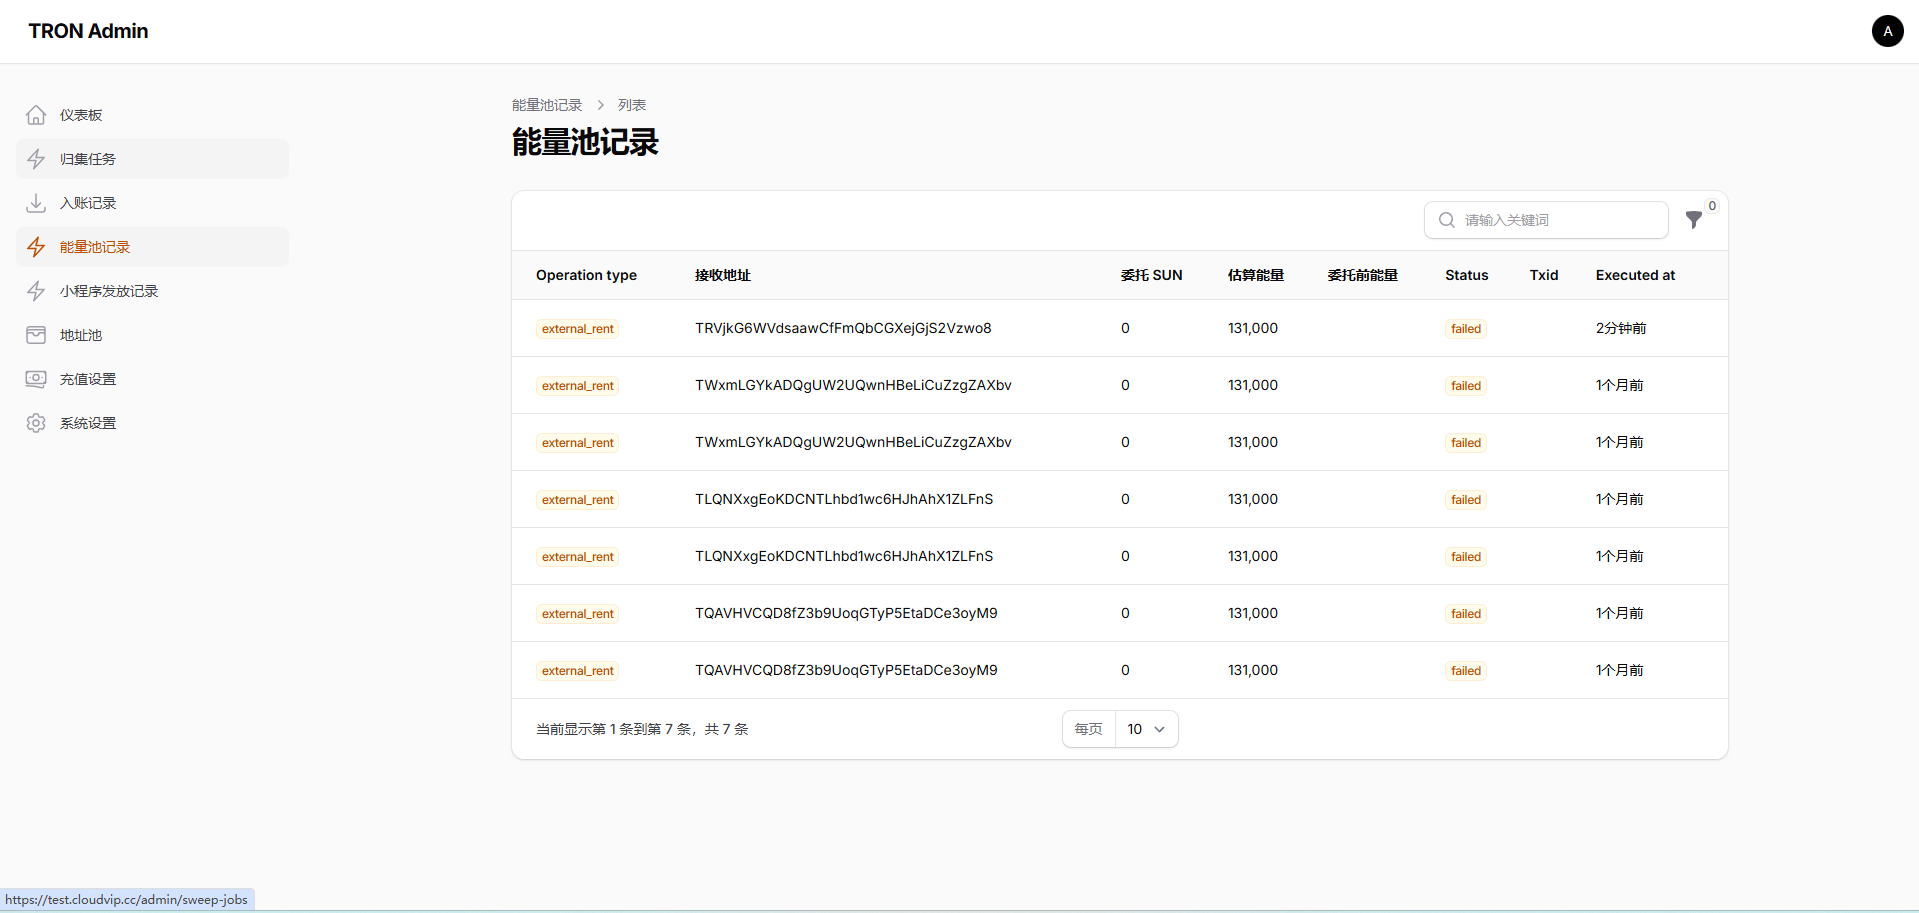Click the TRON Admin logo title
The height and width of the screenshot is (913, 1919).
click(88, 31)
